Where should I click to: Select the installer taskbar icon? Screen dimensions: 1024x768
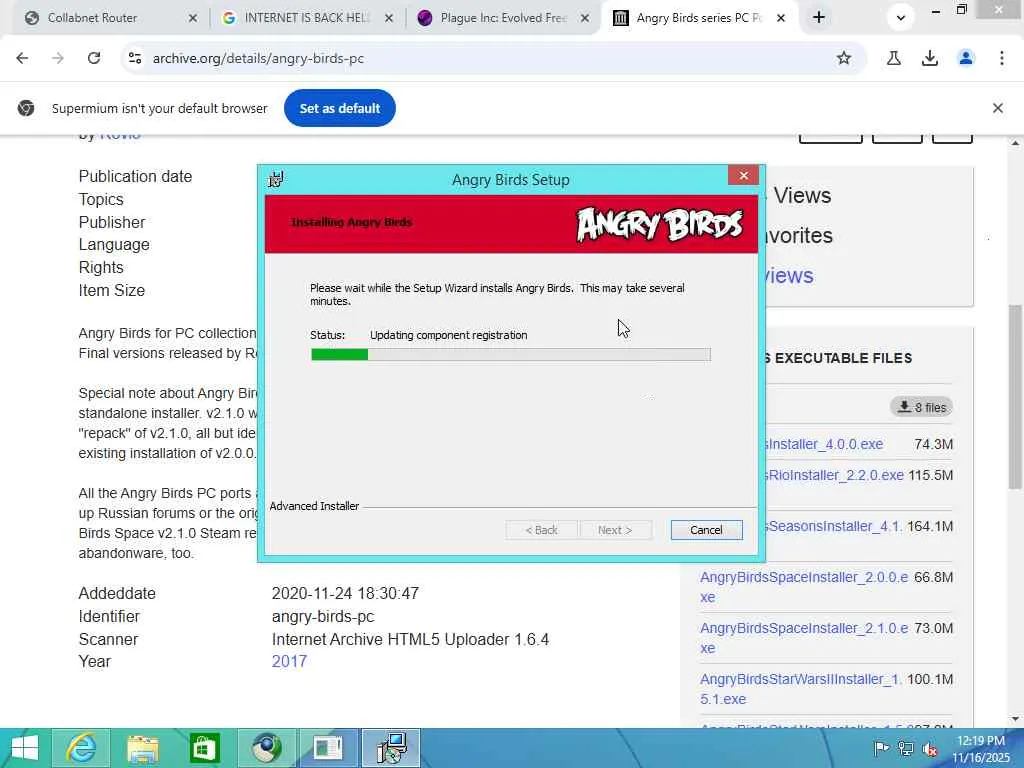click(x=391, y=748)
